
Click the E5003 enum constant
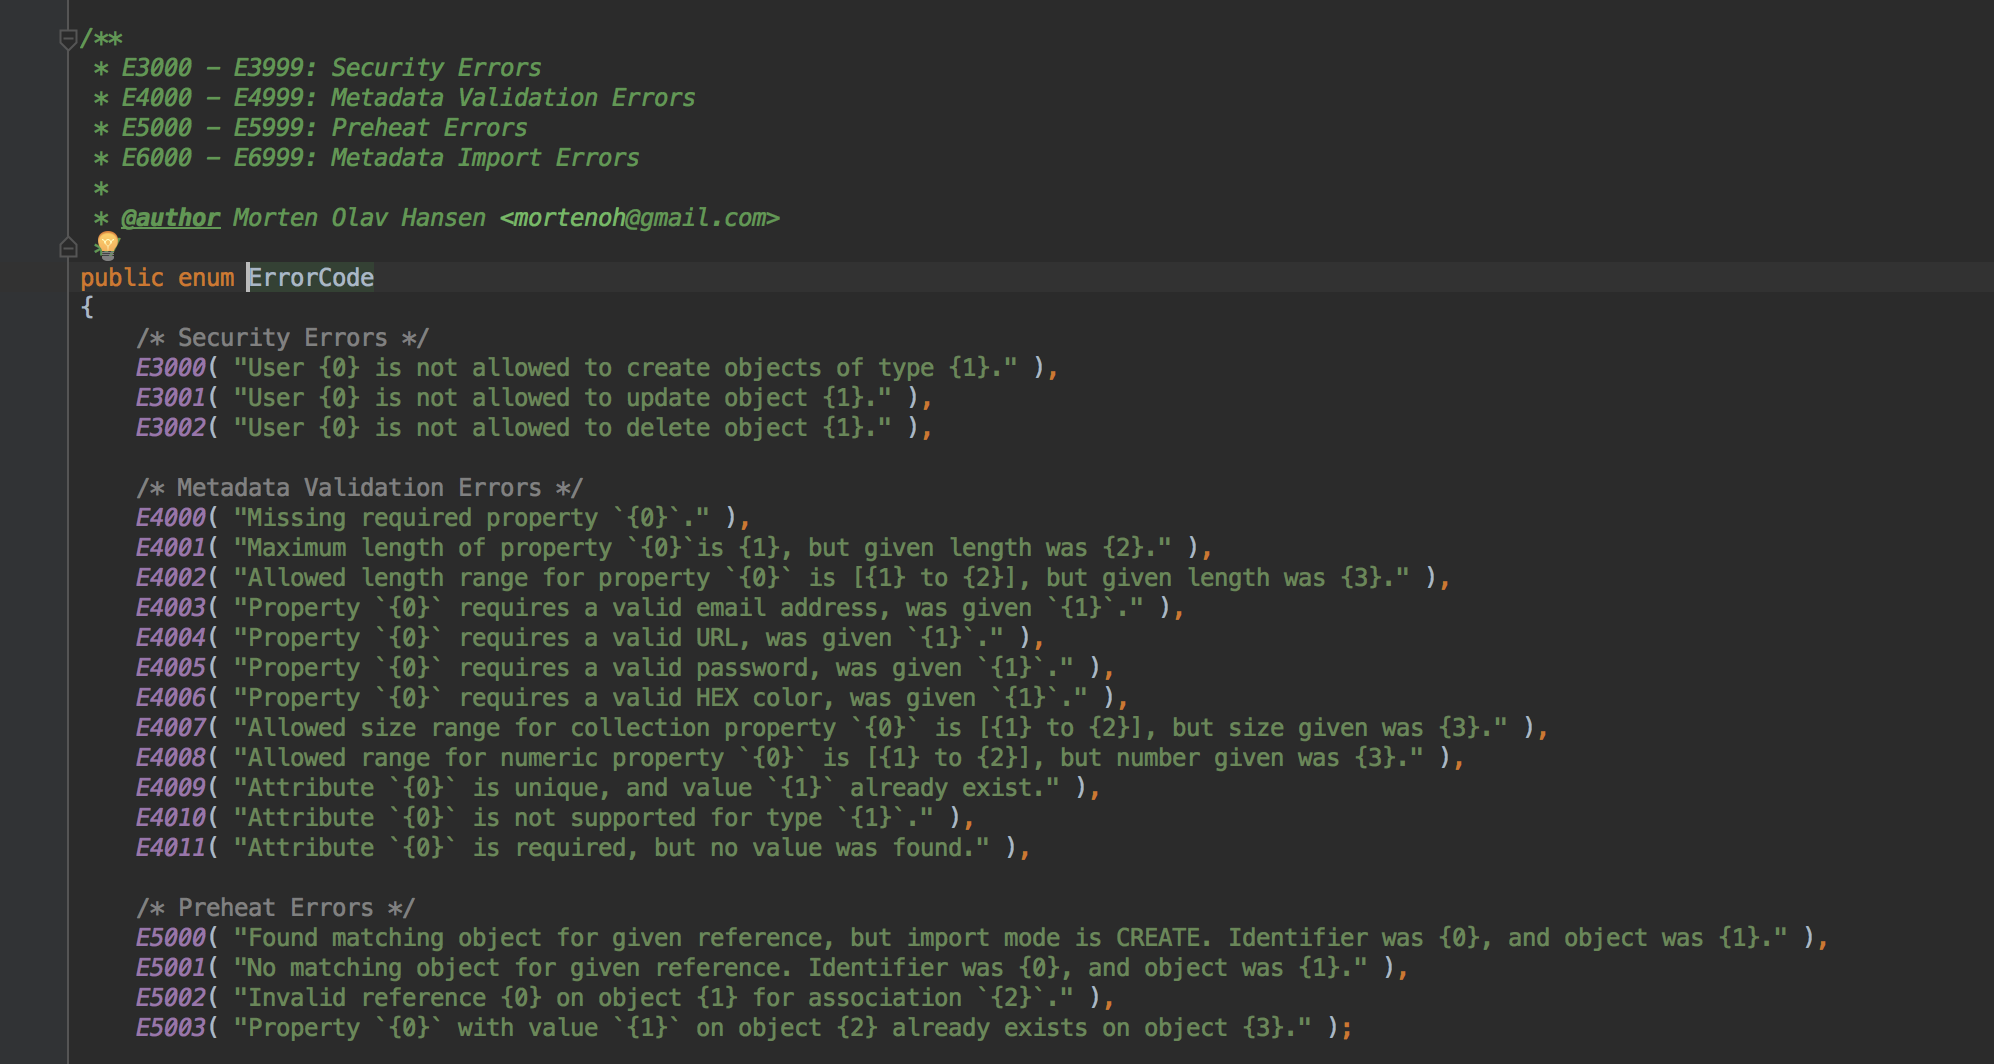170,1028
